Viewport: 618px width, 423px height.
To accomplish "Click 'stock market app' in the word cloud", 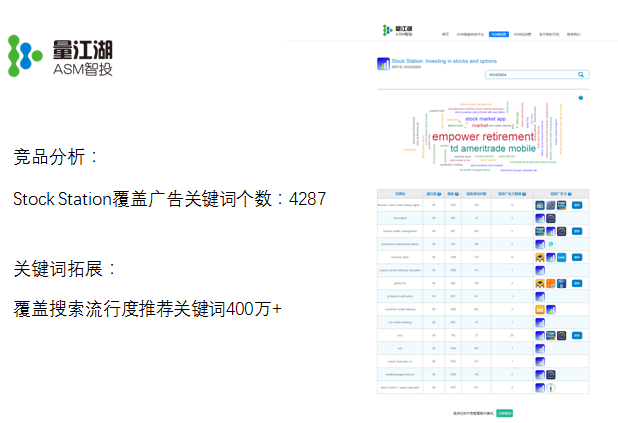I will (485, 119).
